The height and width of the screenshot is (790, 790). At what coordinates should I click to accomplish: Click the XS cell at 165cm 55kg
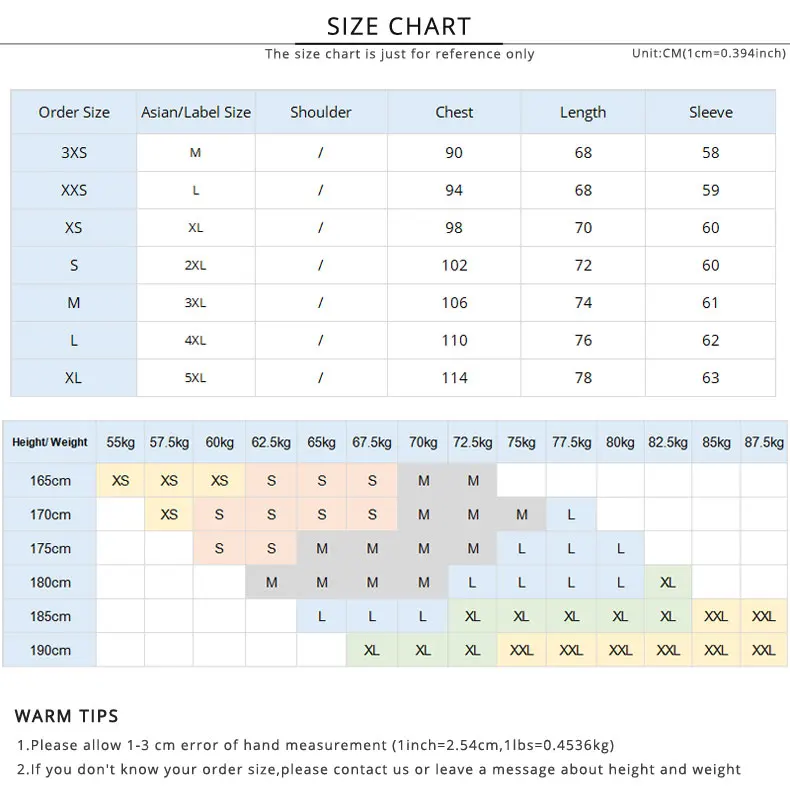tap(120, 481)
